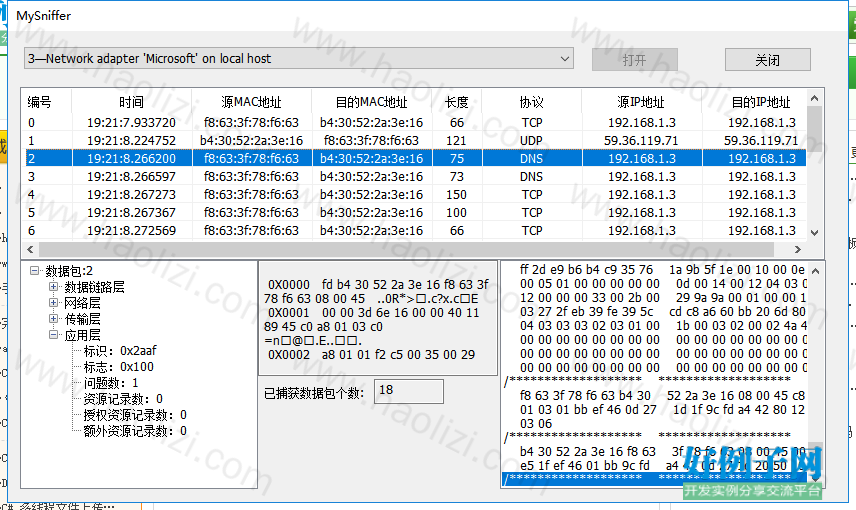The image size is (856, 510).
Task: Expand the 传输层 tree node
Action: pyautogui.click(x=54, y=318)
